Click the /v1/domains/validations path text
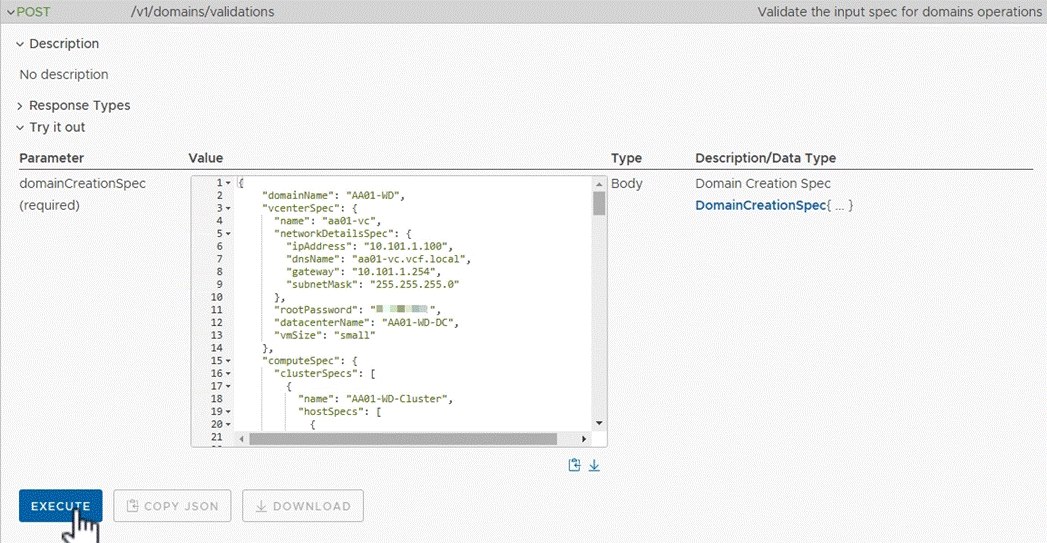 202,12
